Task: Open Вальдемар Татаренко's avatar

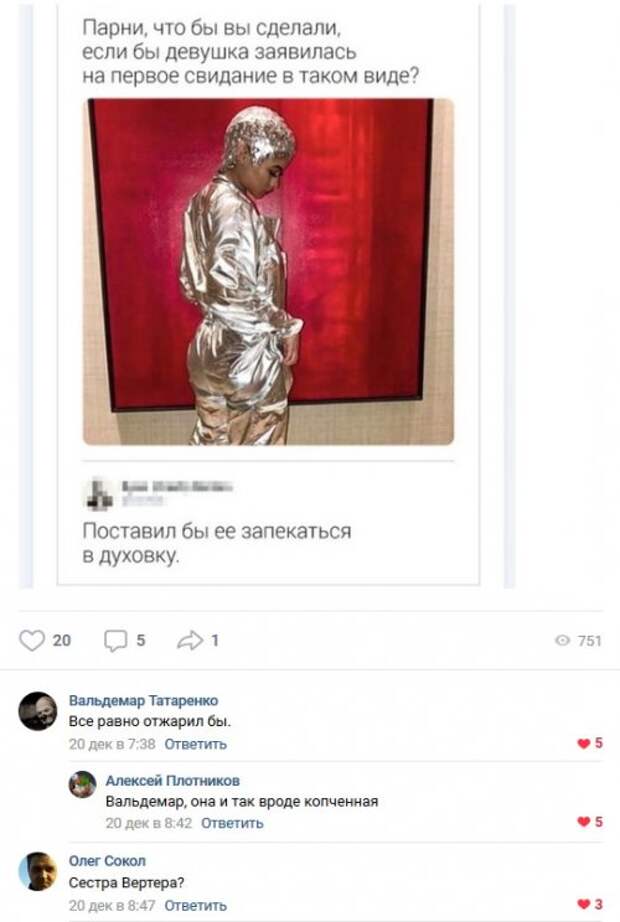Action: (x=38, y=711)
